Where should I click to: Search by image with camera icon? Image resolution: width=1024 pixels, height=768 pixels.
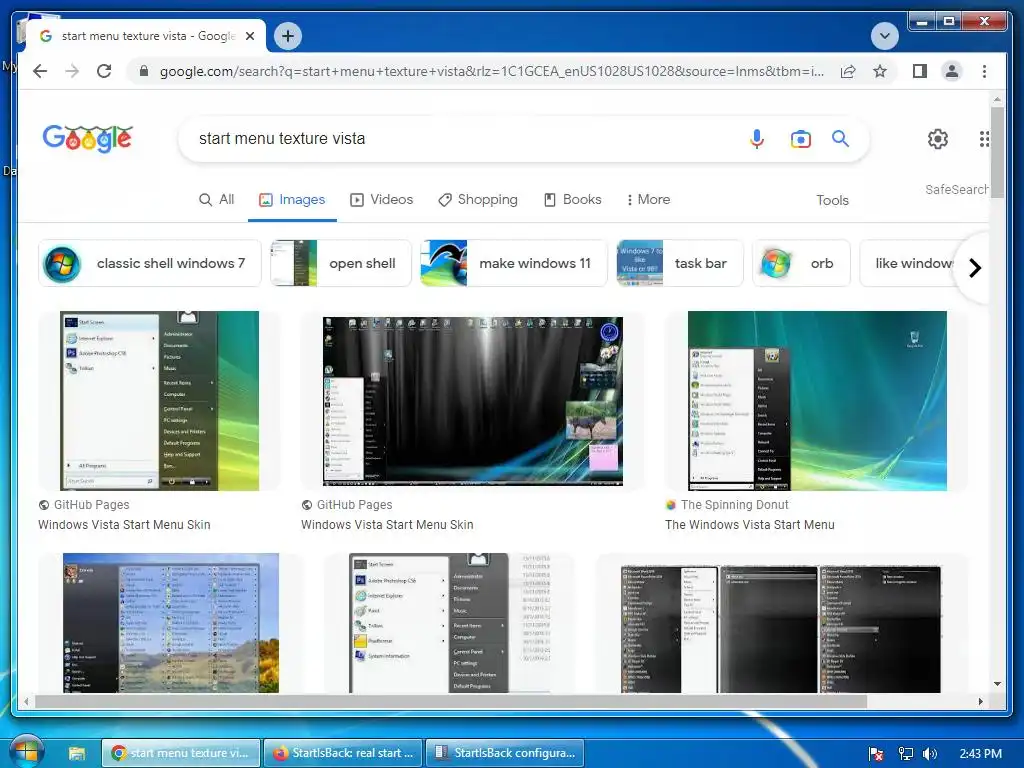801,138
